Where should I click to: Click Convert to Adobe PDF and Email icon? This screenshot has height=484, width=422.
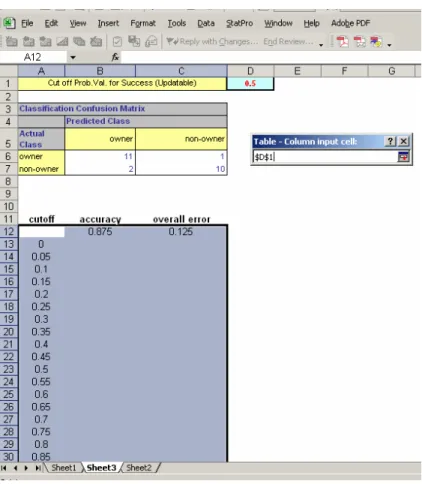click(359, 42)
